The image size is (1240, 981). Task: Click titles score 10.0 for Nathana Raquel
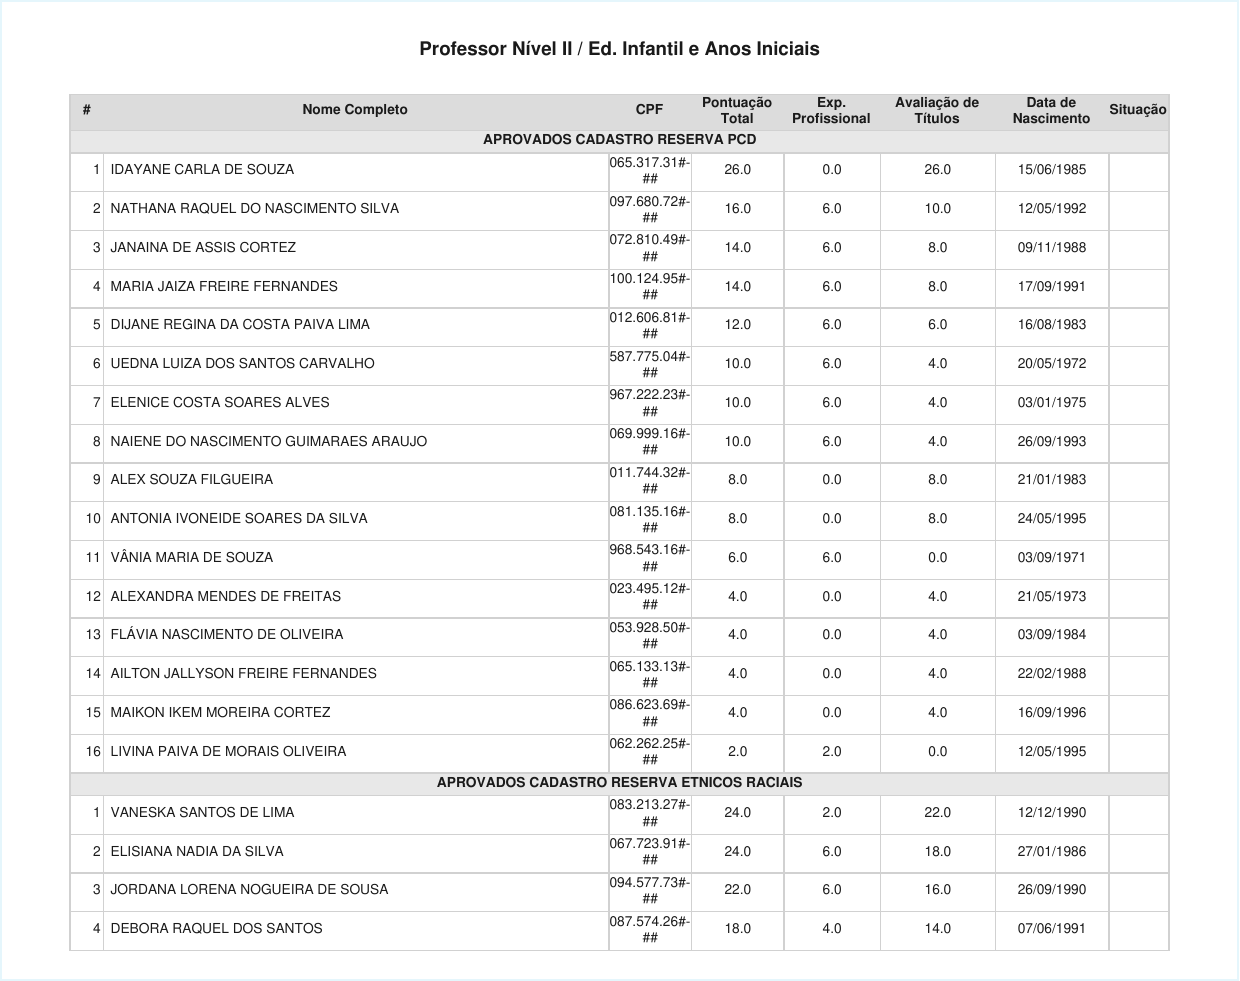click(937, 209)
